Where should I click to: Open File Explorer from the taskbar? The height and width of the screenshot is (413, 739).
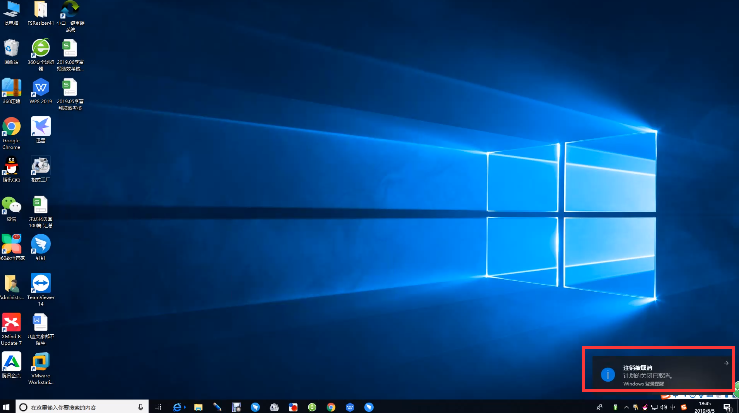pyautogui.click(x=199, y=407)
